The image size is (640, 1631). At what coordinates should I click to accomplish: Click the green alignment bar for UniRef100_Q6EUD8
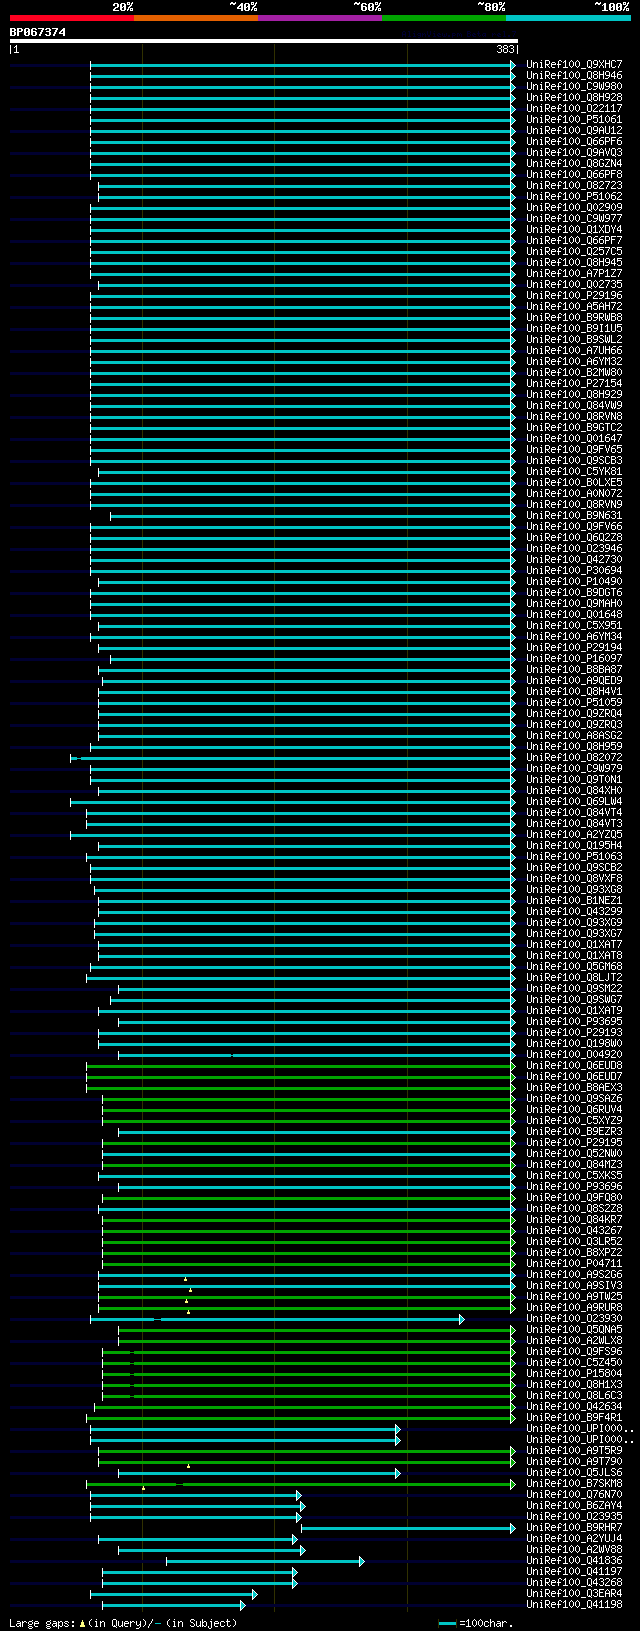point(301,1066)
